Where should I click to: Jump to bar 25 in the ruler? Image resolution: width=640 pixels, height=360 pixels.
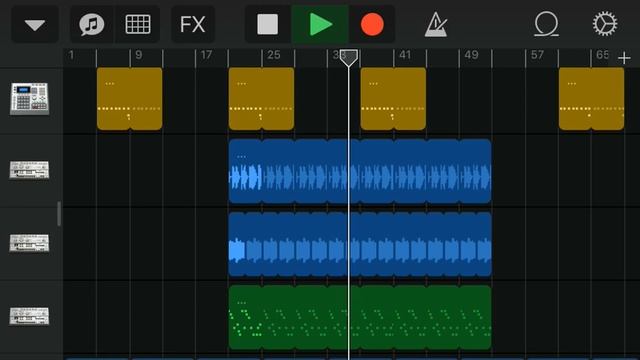273,55
